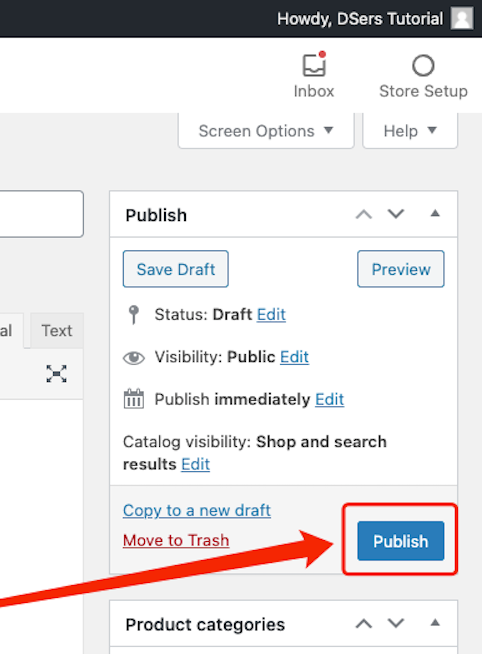Edit the Catalog visibility setting
The image size is (482, 654).
point(195,464)
